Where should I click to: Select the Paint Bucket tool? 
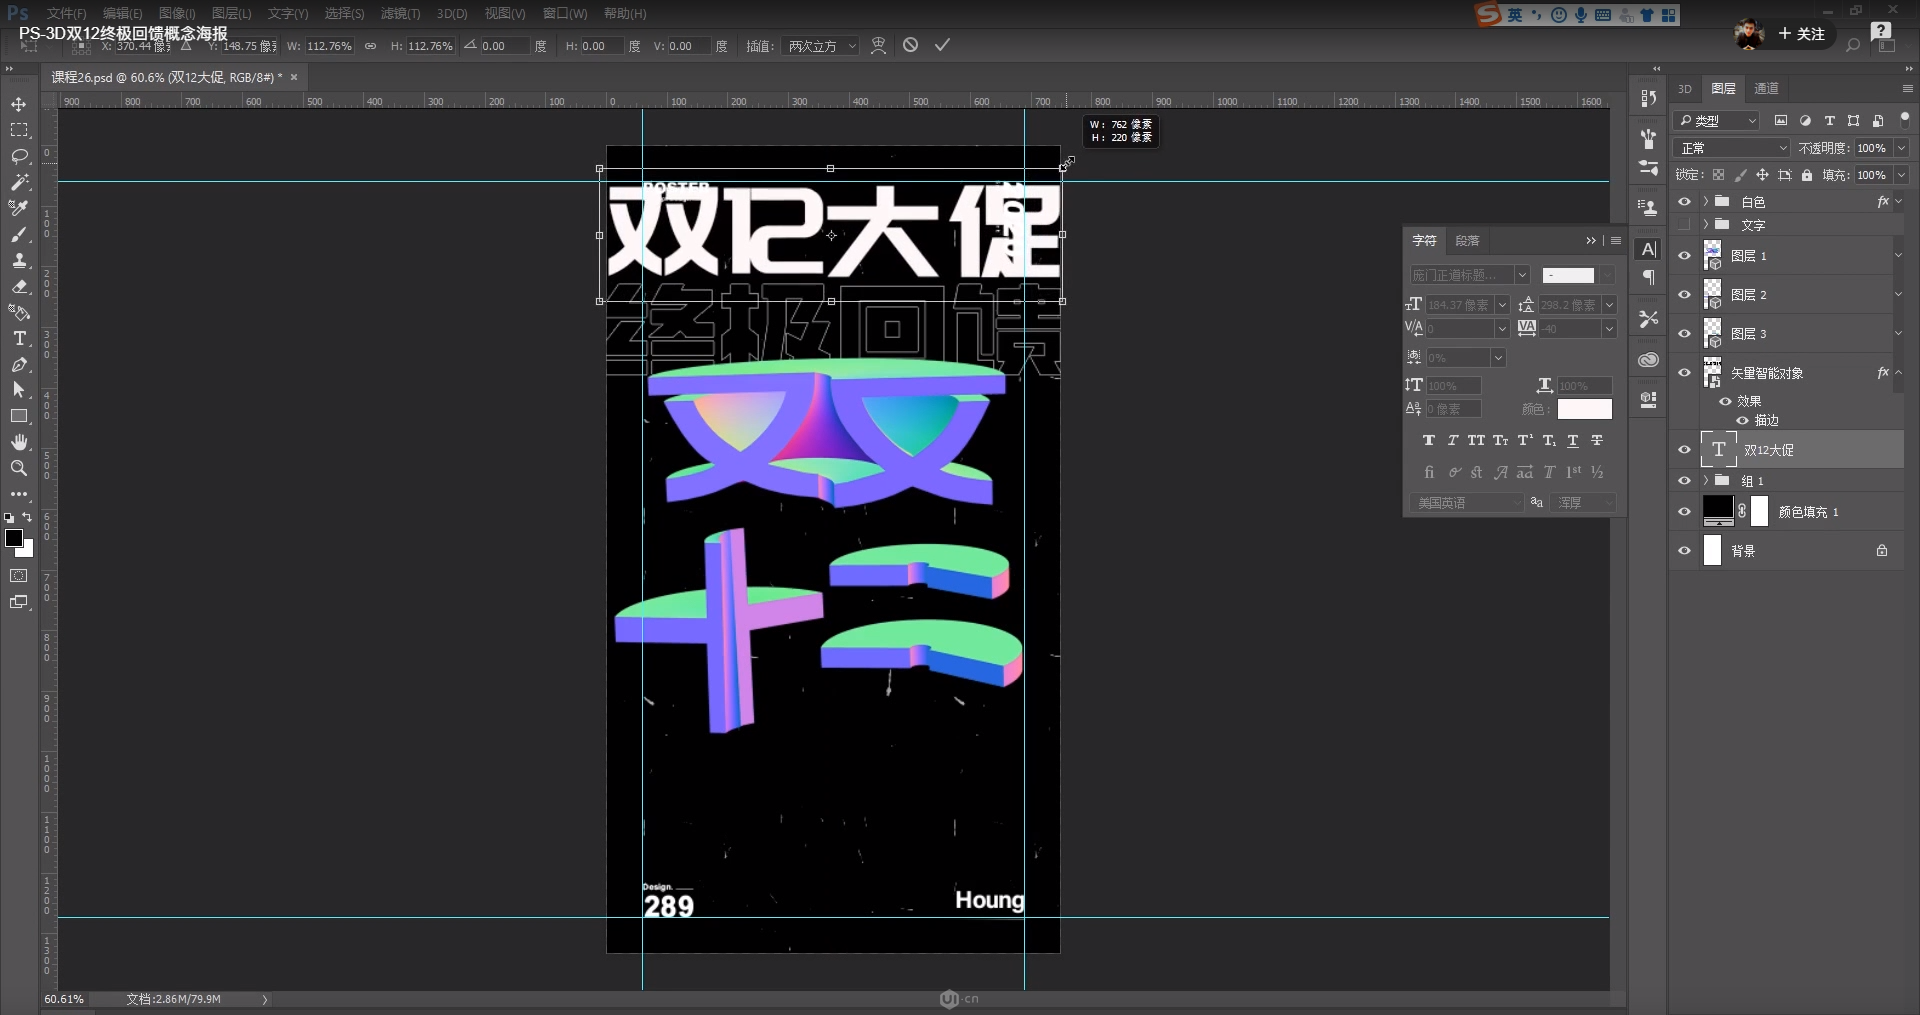point(19,312)
